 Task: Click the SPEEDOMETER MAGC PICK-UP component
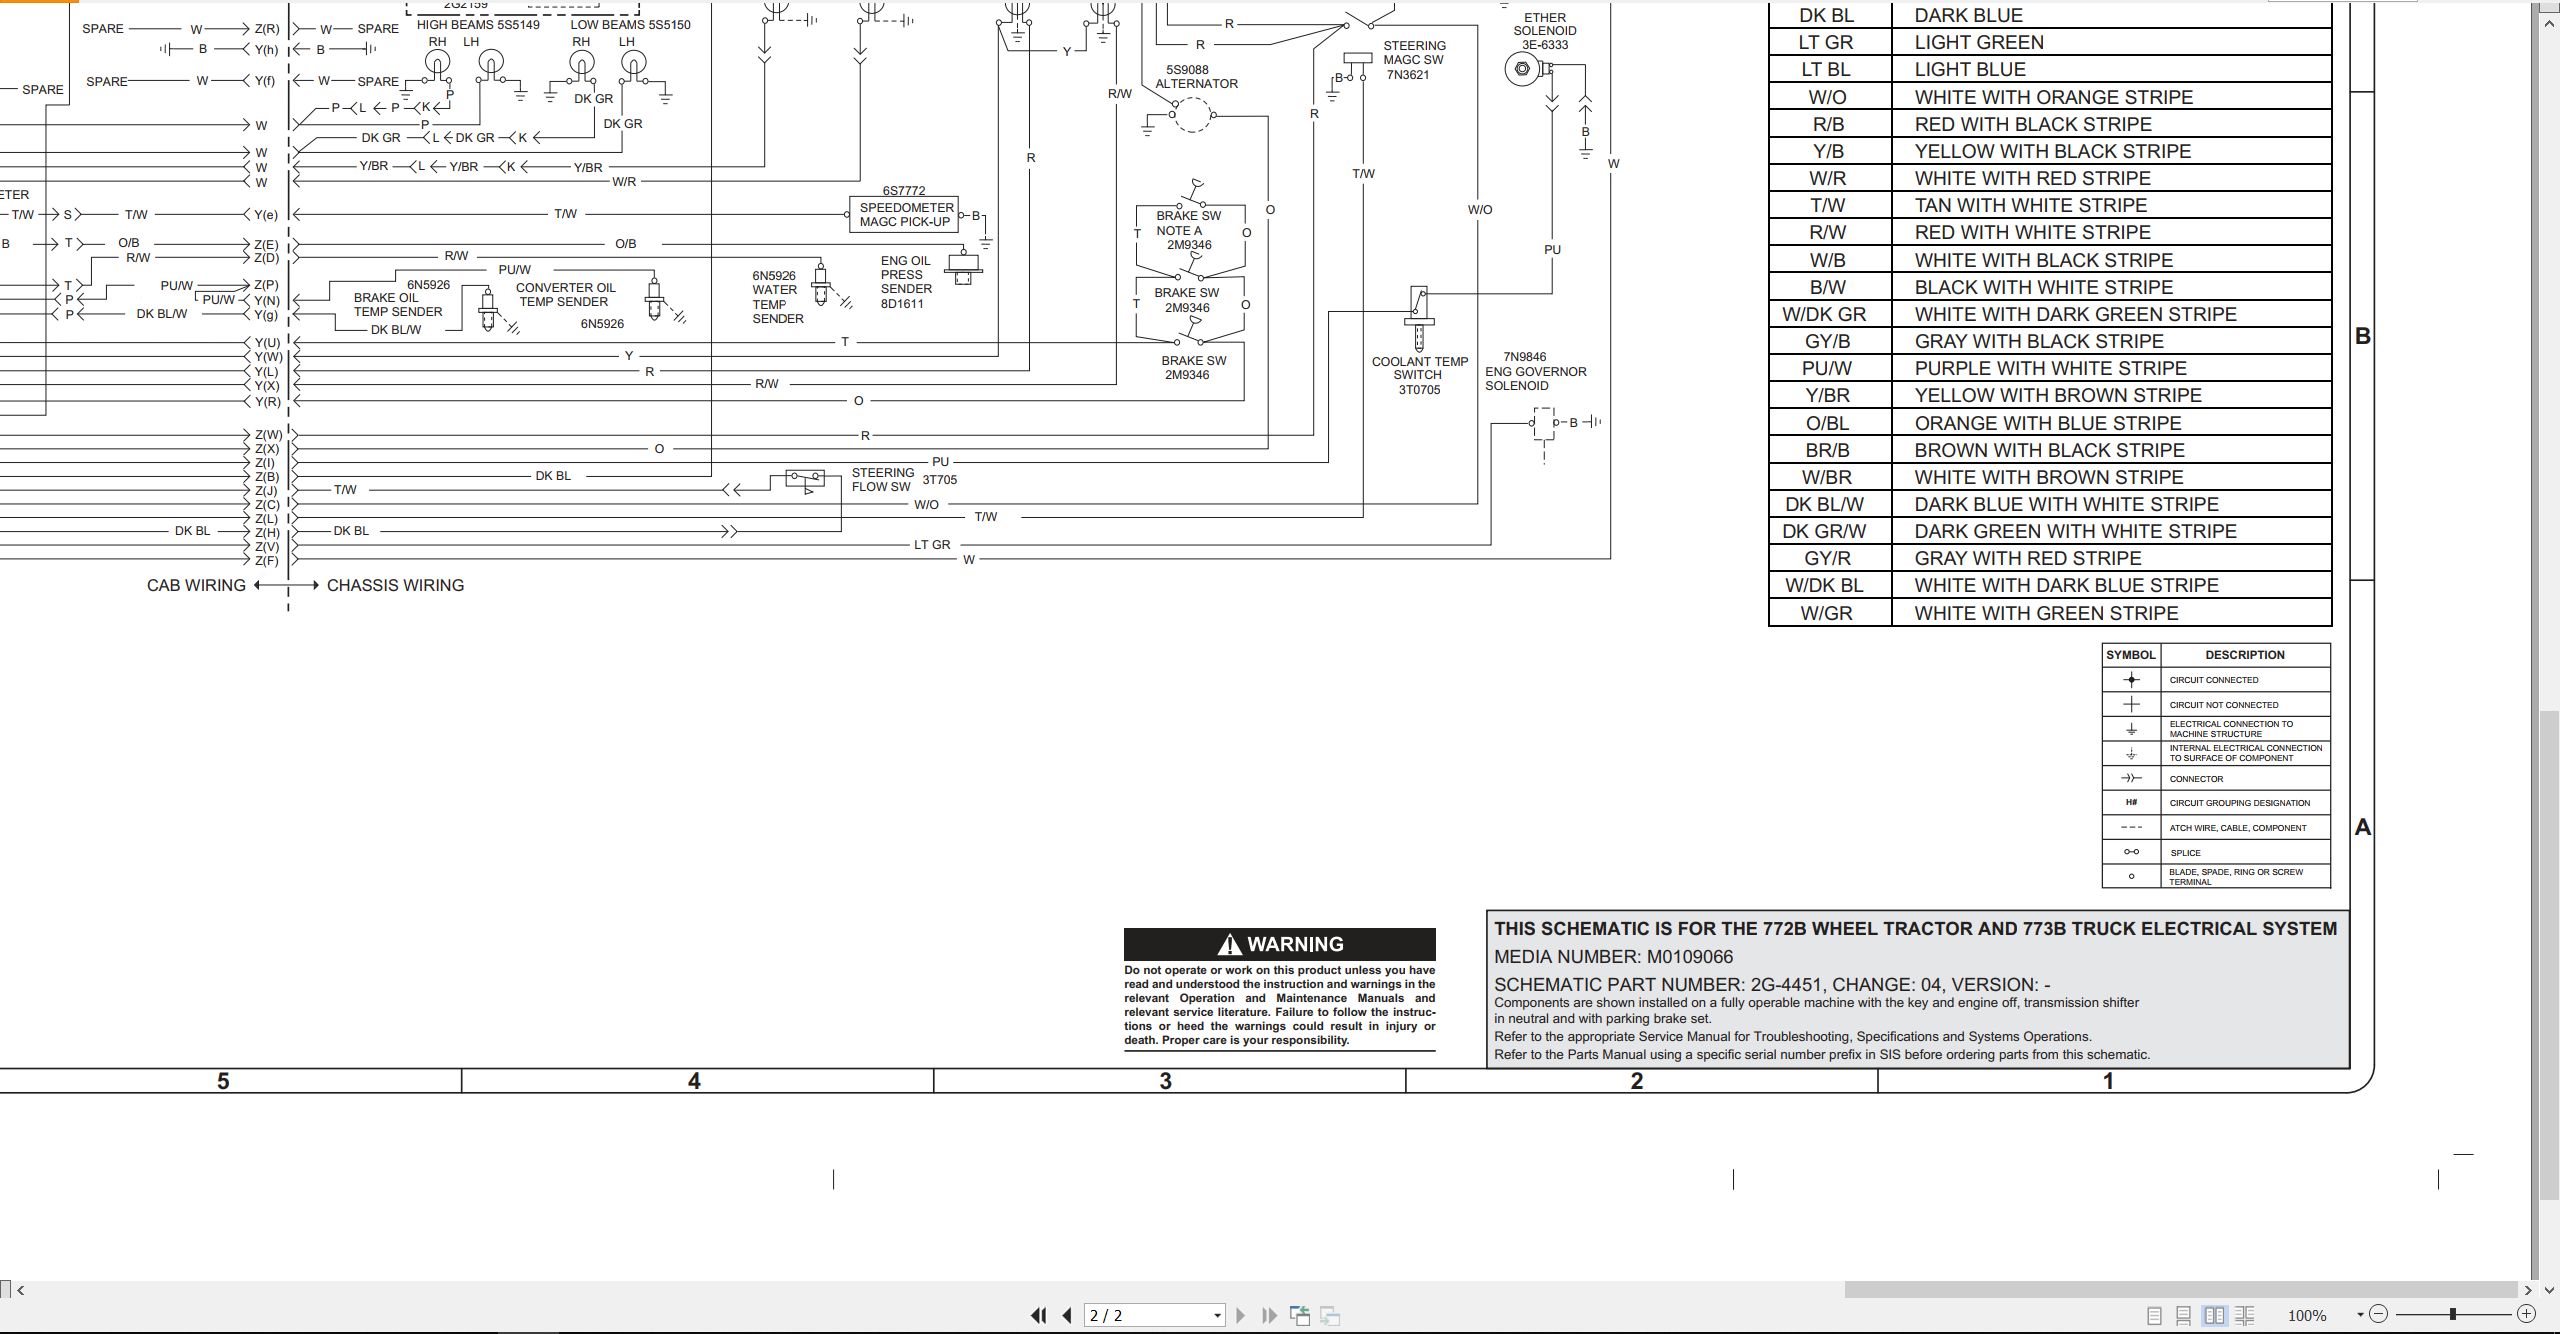[x=904, y=214]
